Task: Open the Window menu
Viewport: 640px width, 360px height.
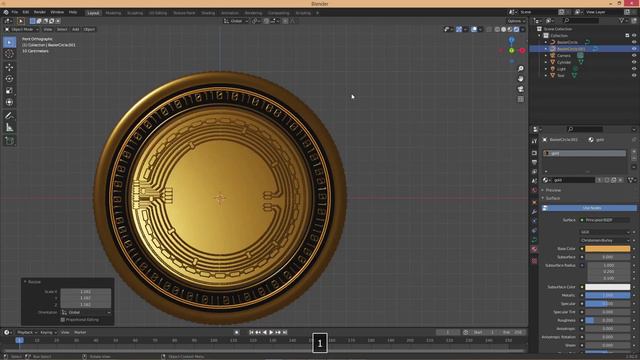Action: [x=57, y=12]
